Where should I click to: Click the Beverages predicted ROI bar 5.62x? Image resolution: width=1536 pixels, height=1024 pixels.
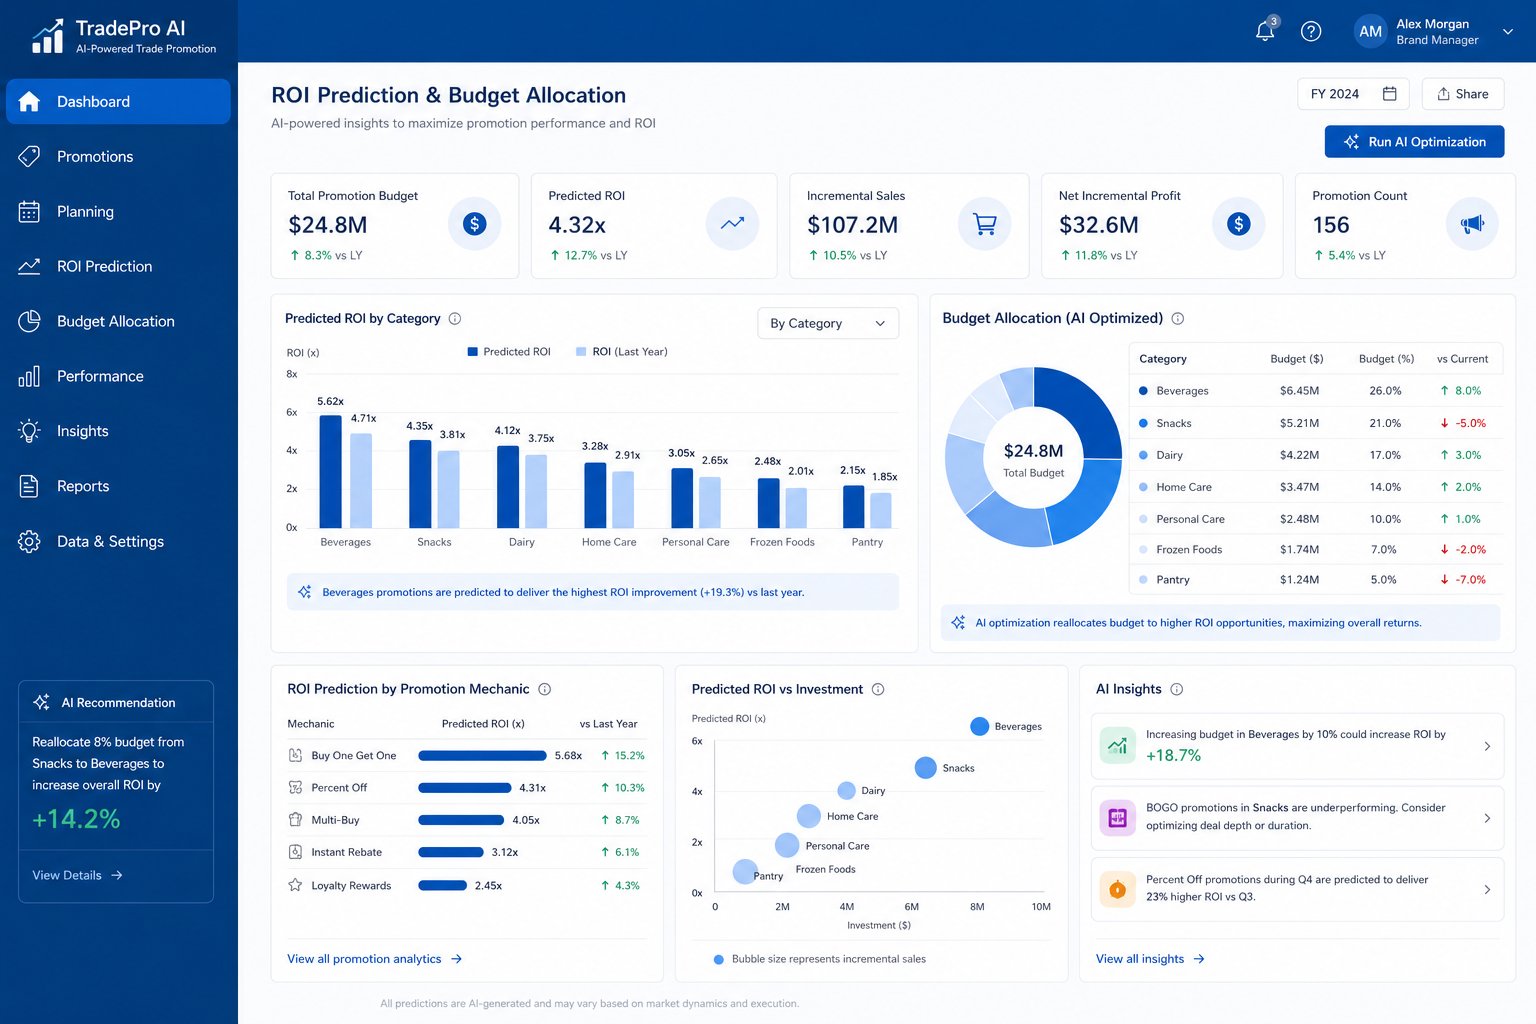click(330, 471)
